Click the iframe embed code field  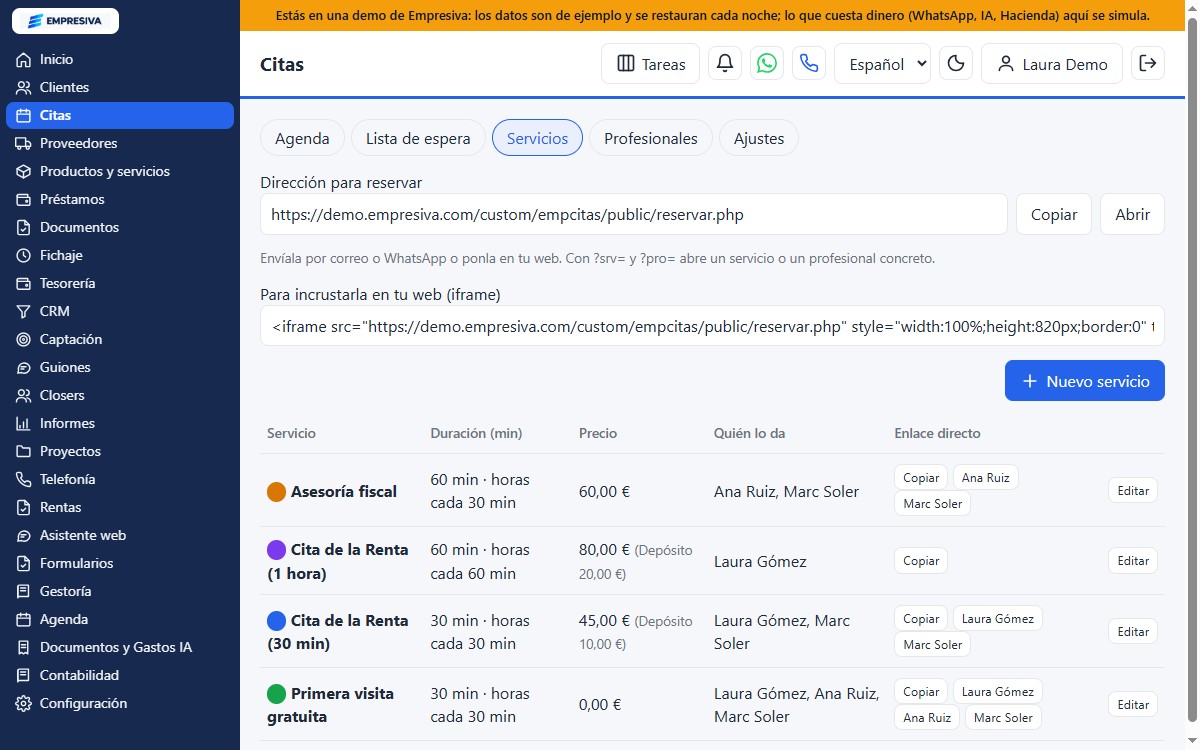712,326
